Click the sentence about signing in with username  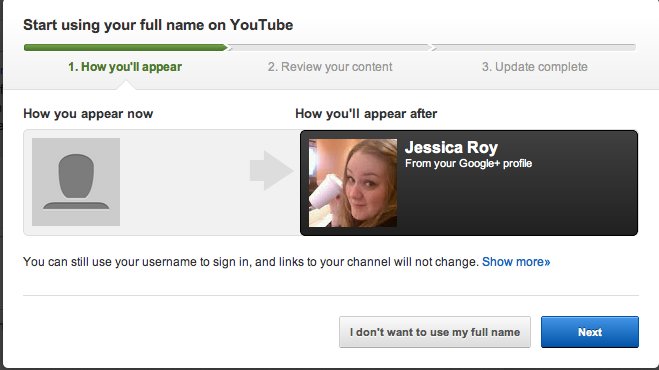coord(251,262)
